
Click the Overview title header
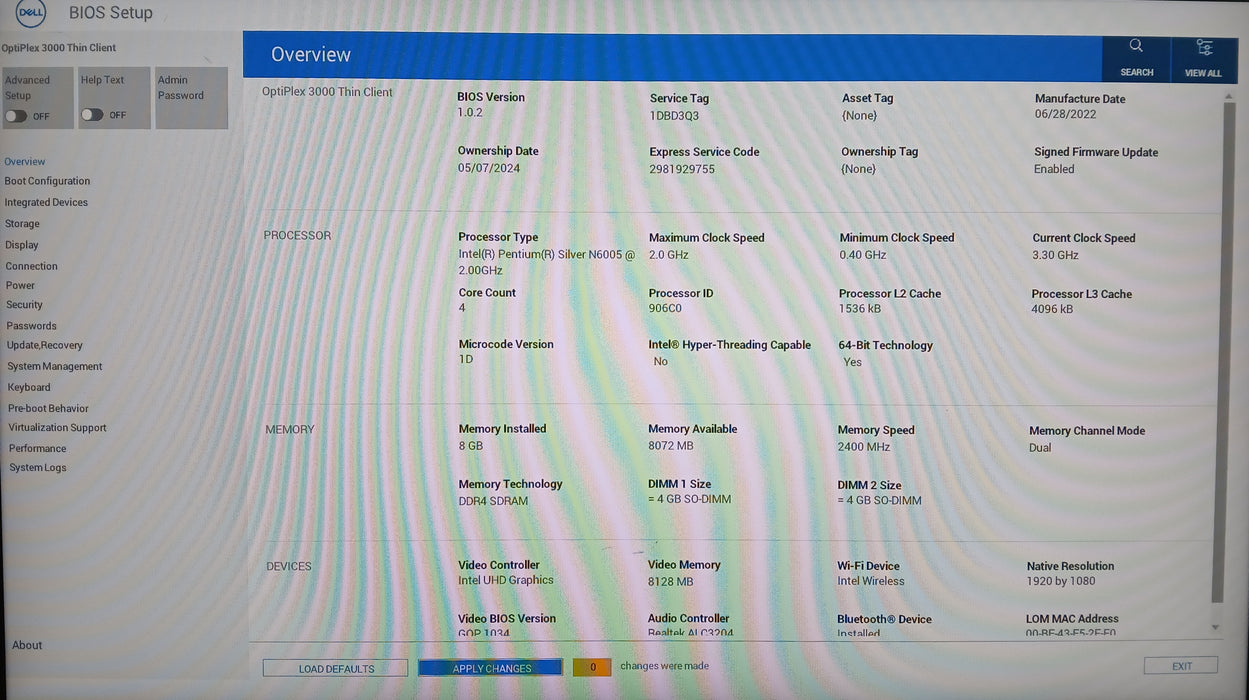point(311,55)
